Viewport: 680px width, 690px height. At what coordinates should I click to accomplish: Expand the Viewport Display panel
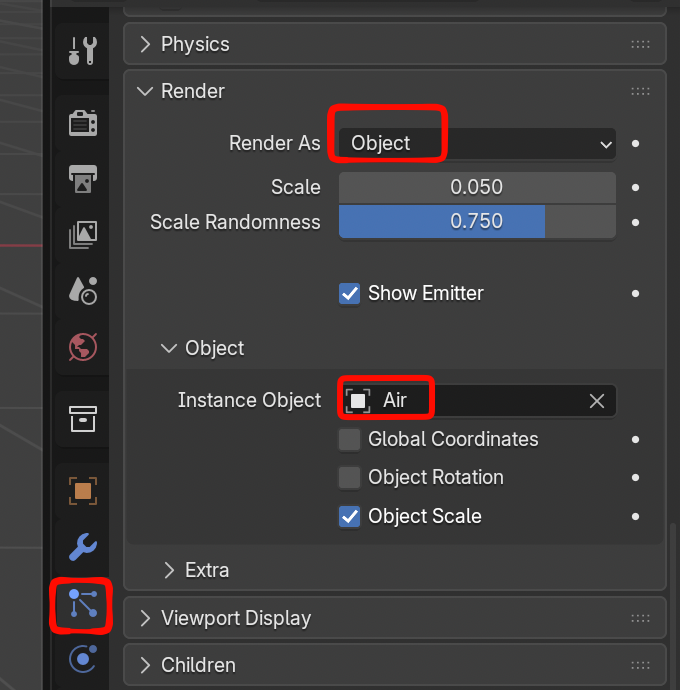point(236,618)
